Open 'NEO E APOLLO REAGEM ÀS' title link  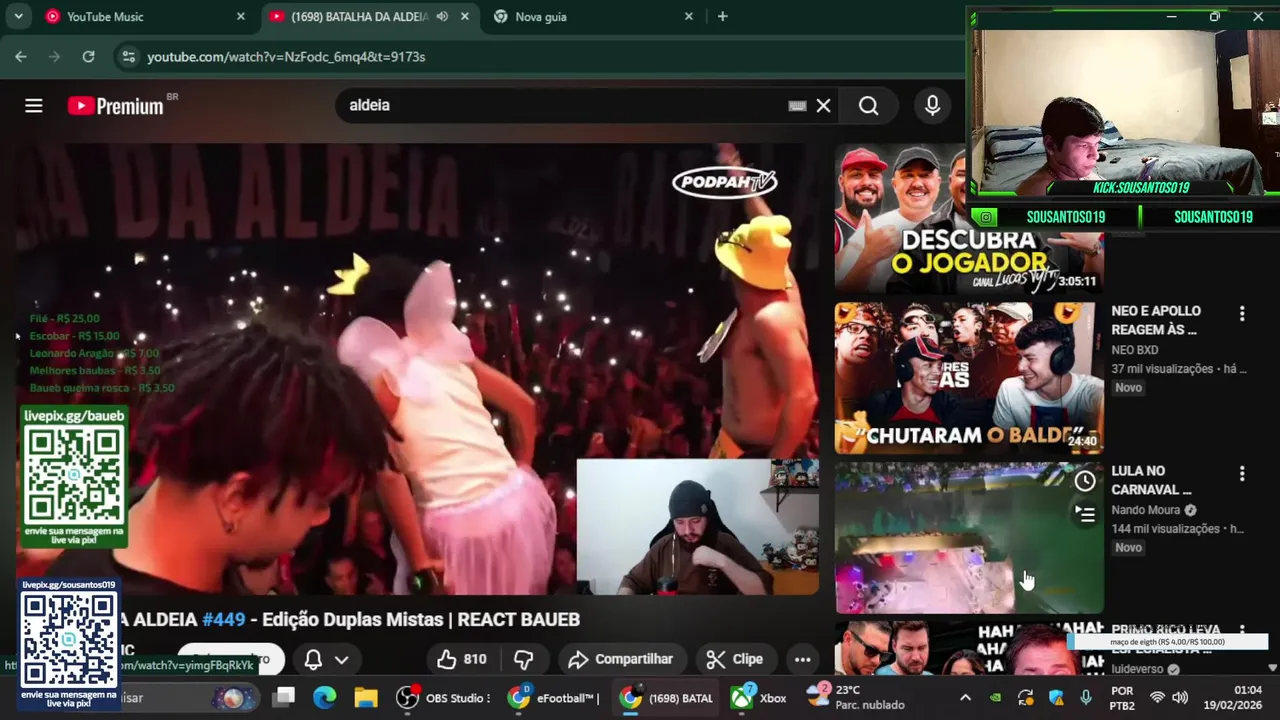[x=1156, y=320]
